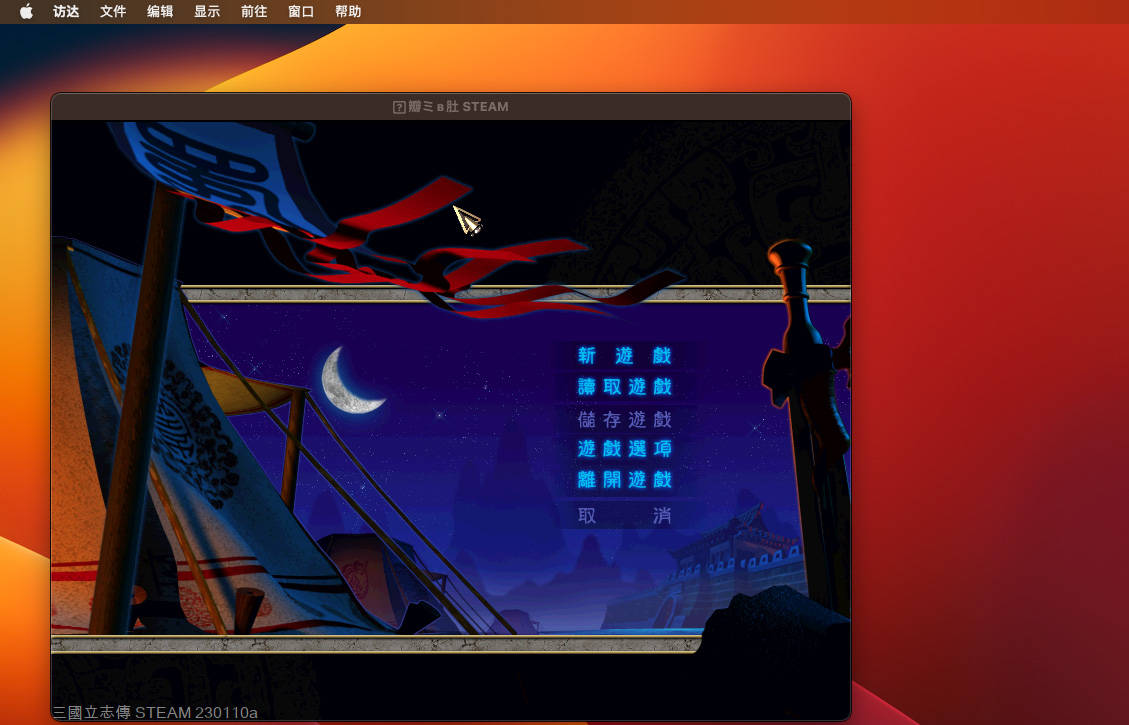Open the 显示 menu
The image size is (1129, 725).
point(207,12)
